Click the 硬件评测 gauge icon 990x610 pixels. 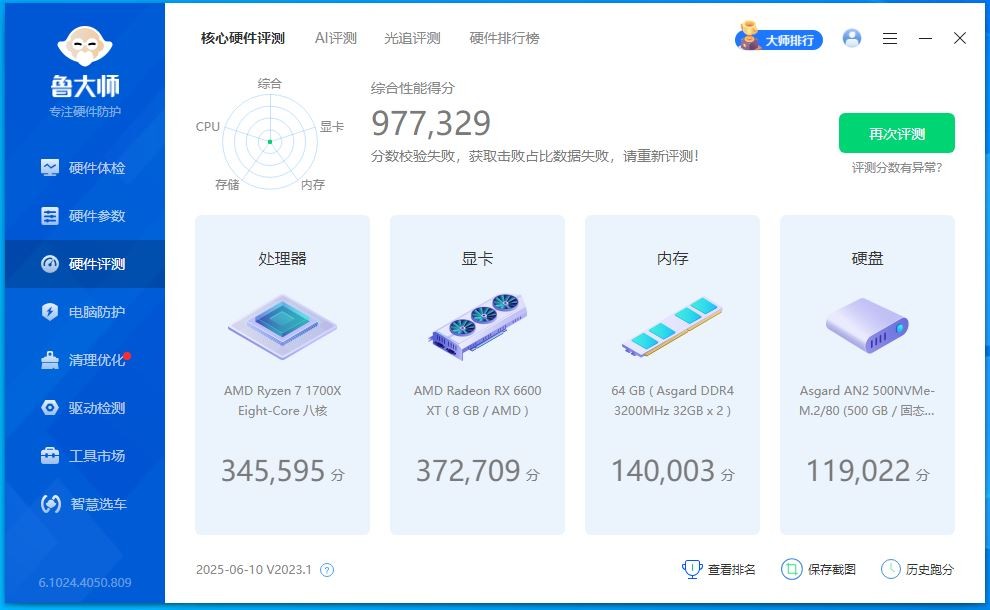click(x=50, y=263)
